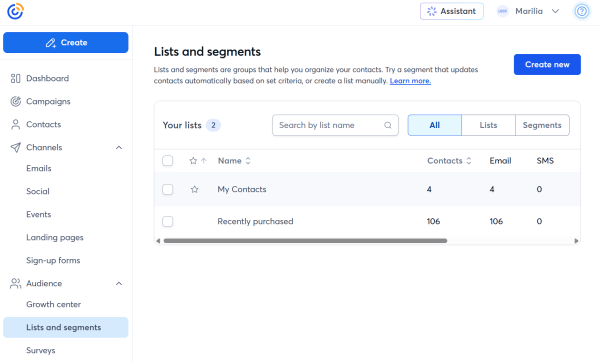
Task: Select the All filter tab
Action: [x=434, y=125]
